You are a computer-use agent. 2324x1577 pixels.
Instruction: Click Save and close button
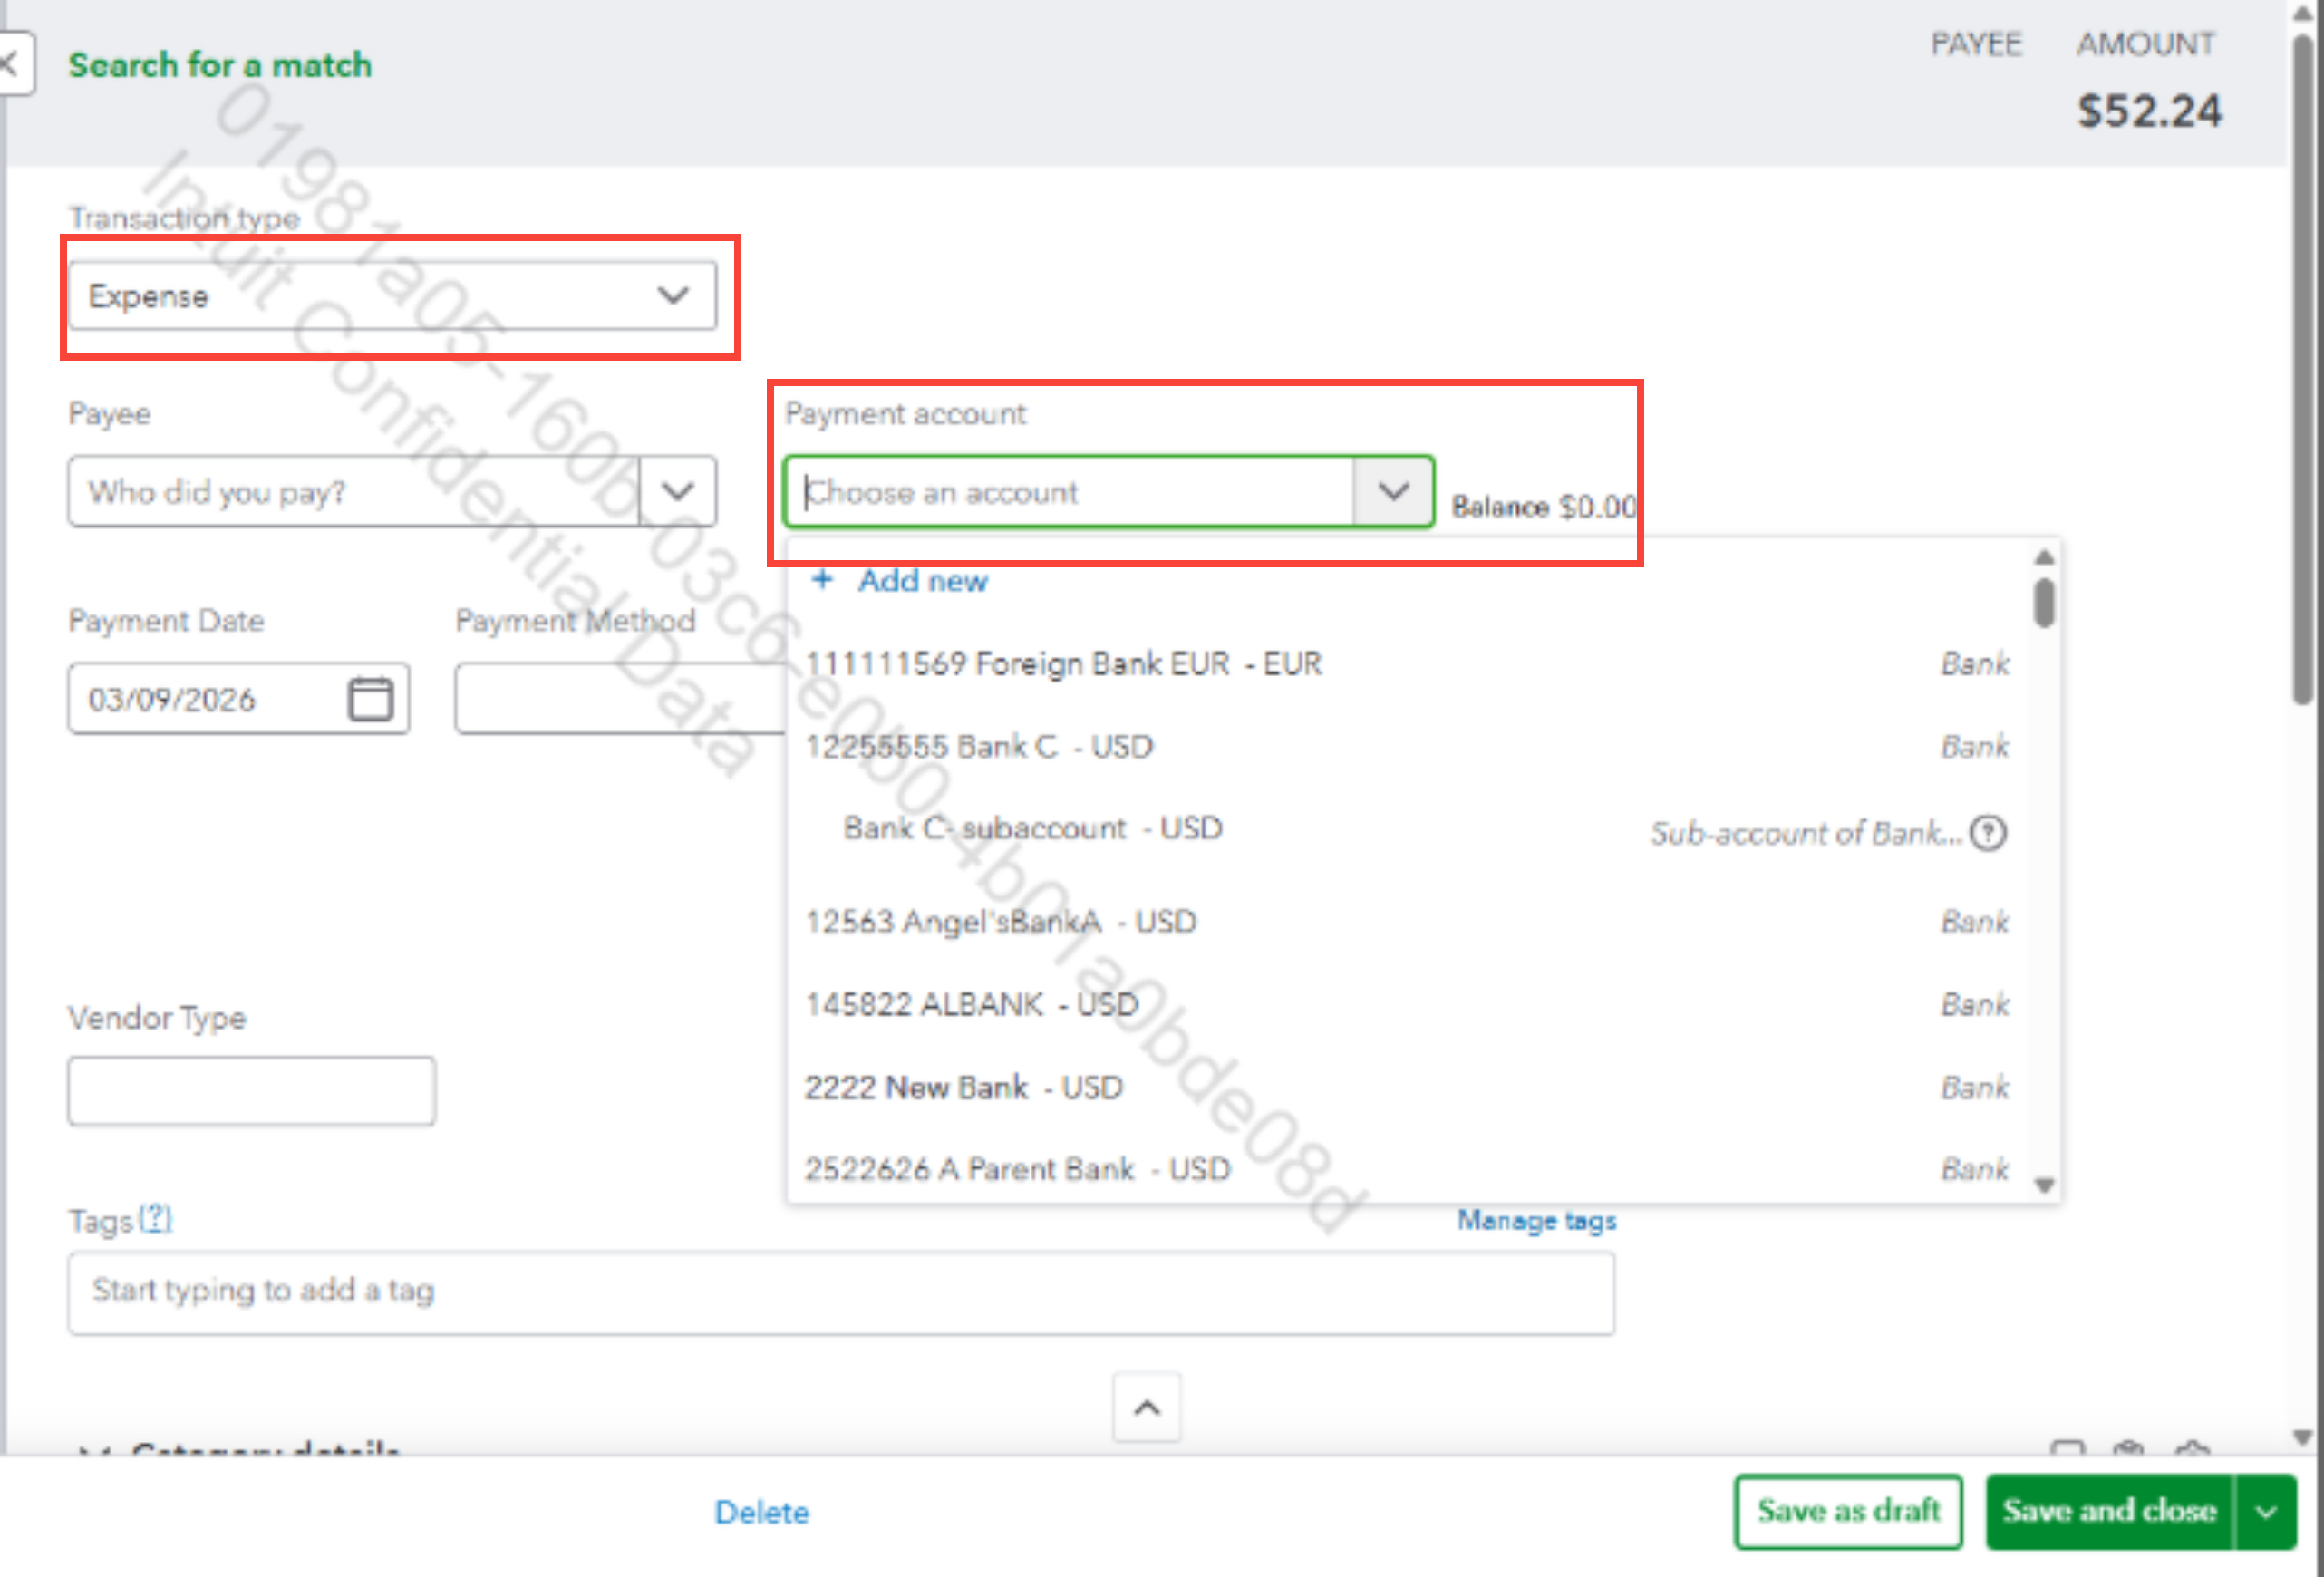pos(2109,1511)
